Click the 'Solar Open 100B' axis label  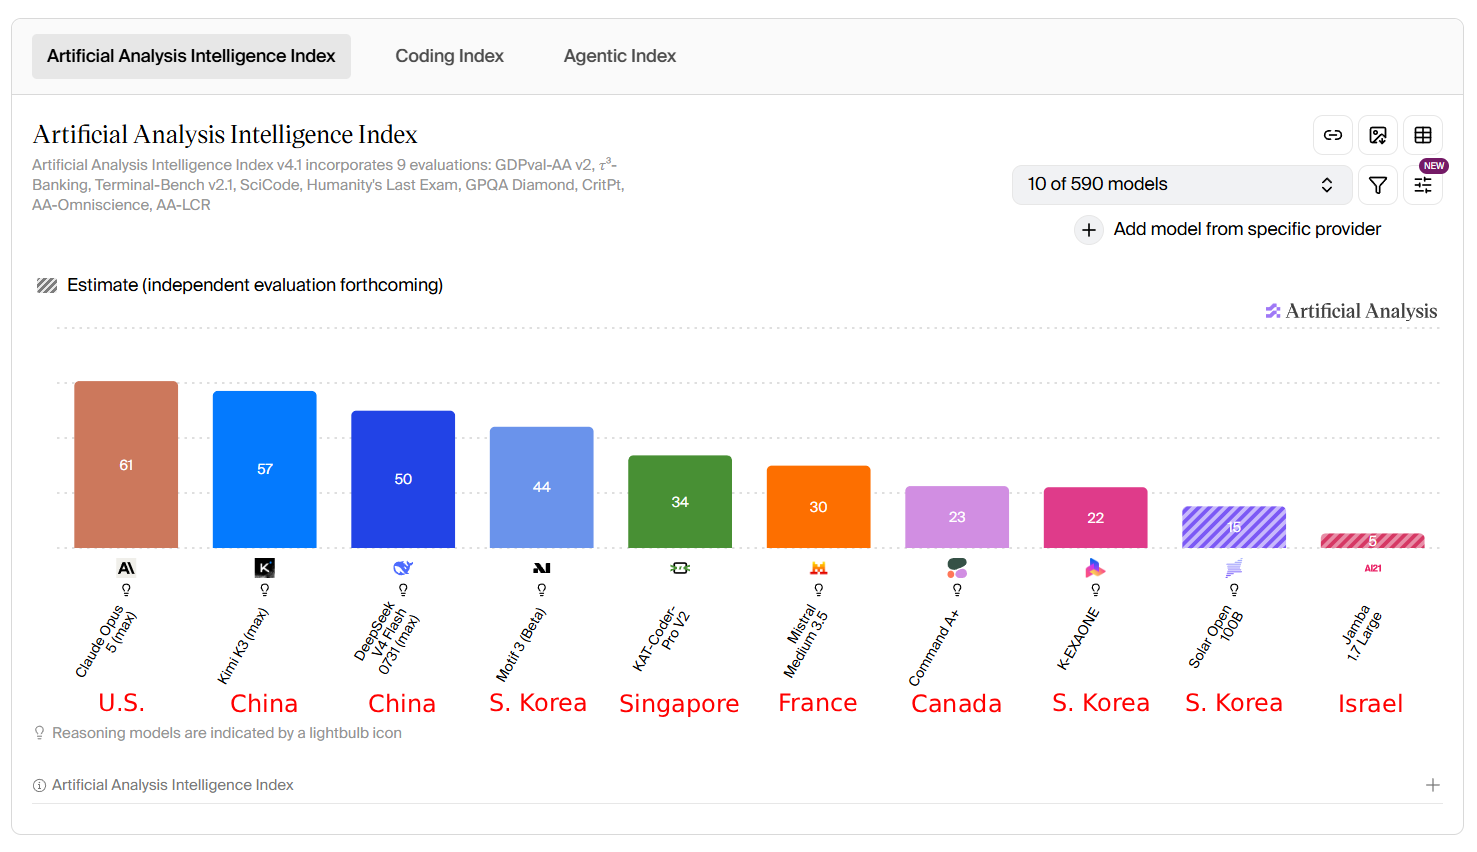point(1216,637)
